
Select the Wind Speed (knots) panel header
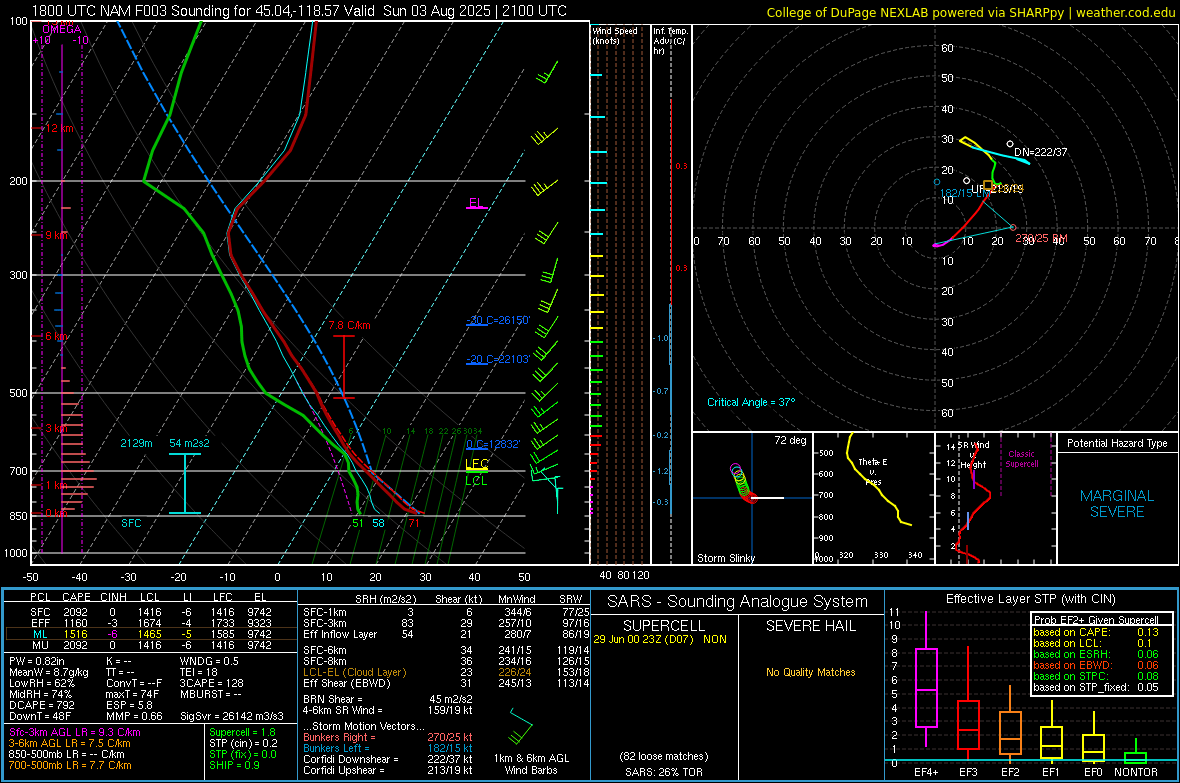615,35
